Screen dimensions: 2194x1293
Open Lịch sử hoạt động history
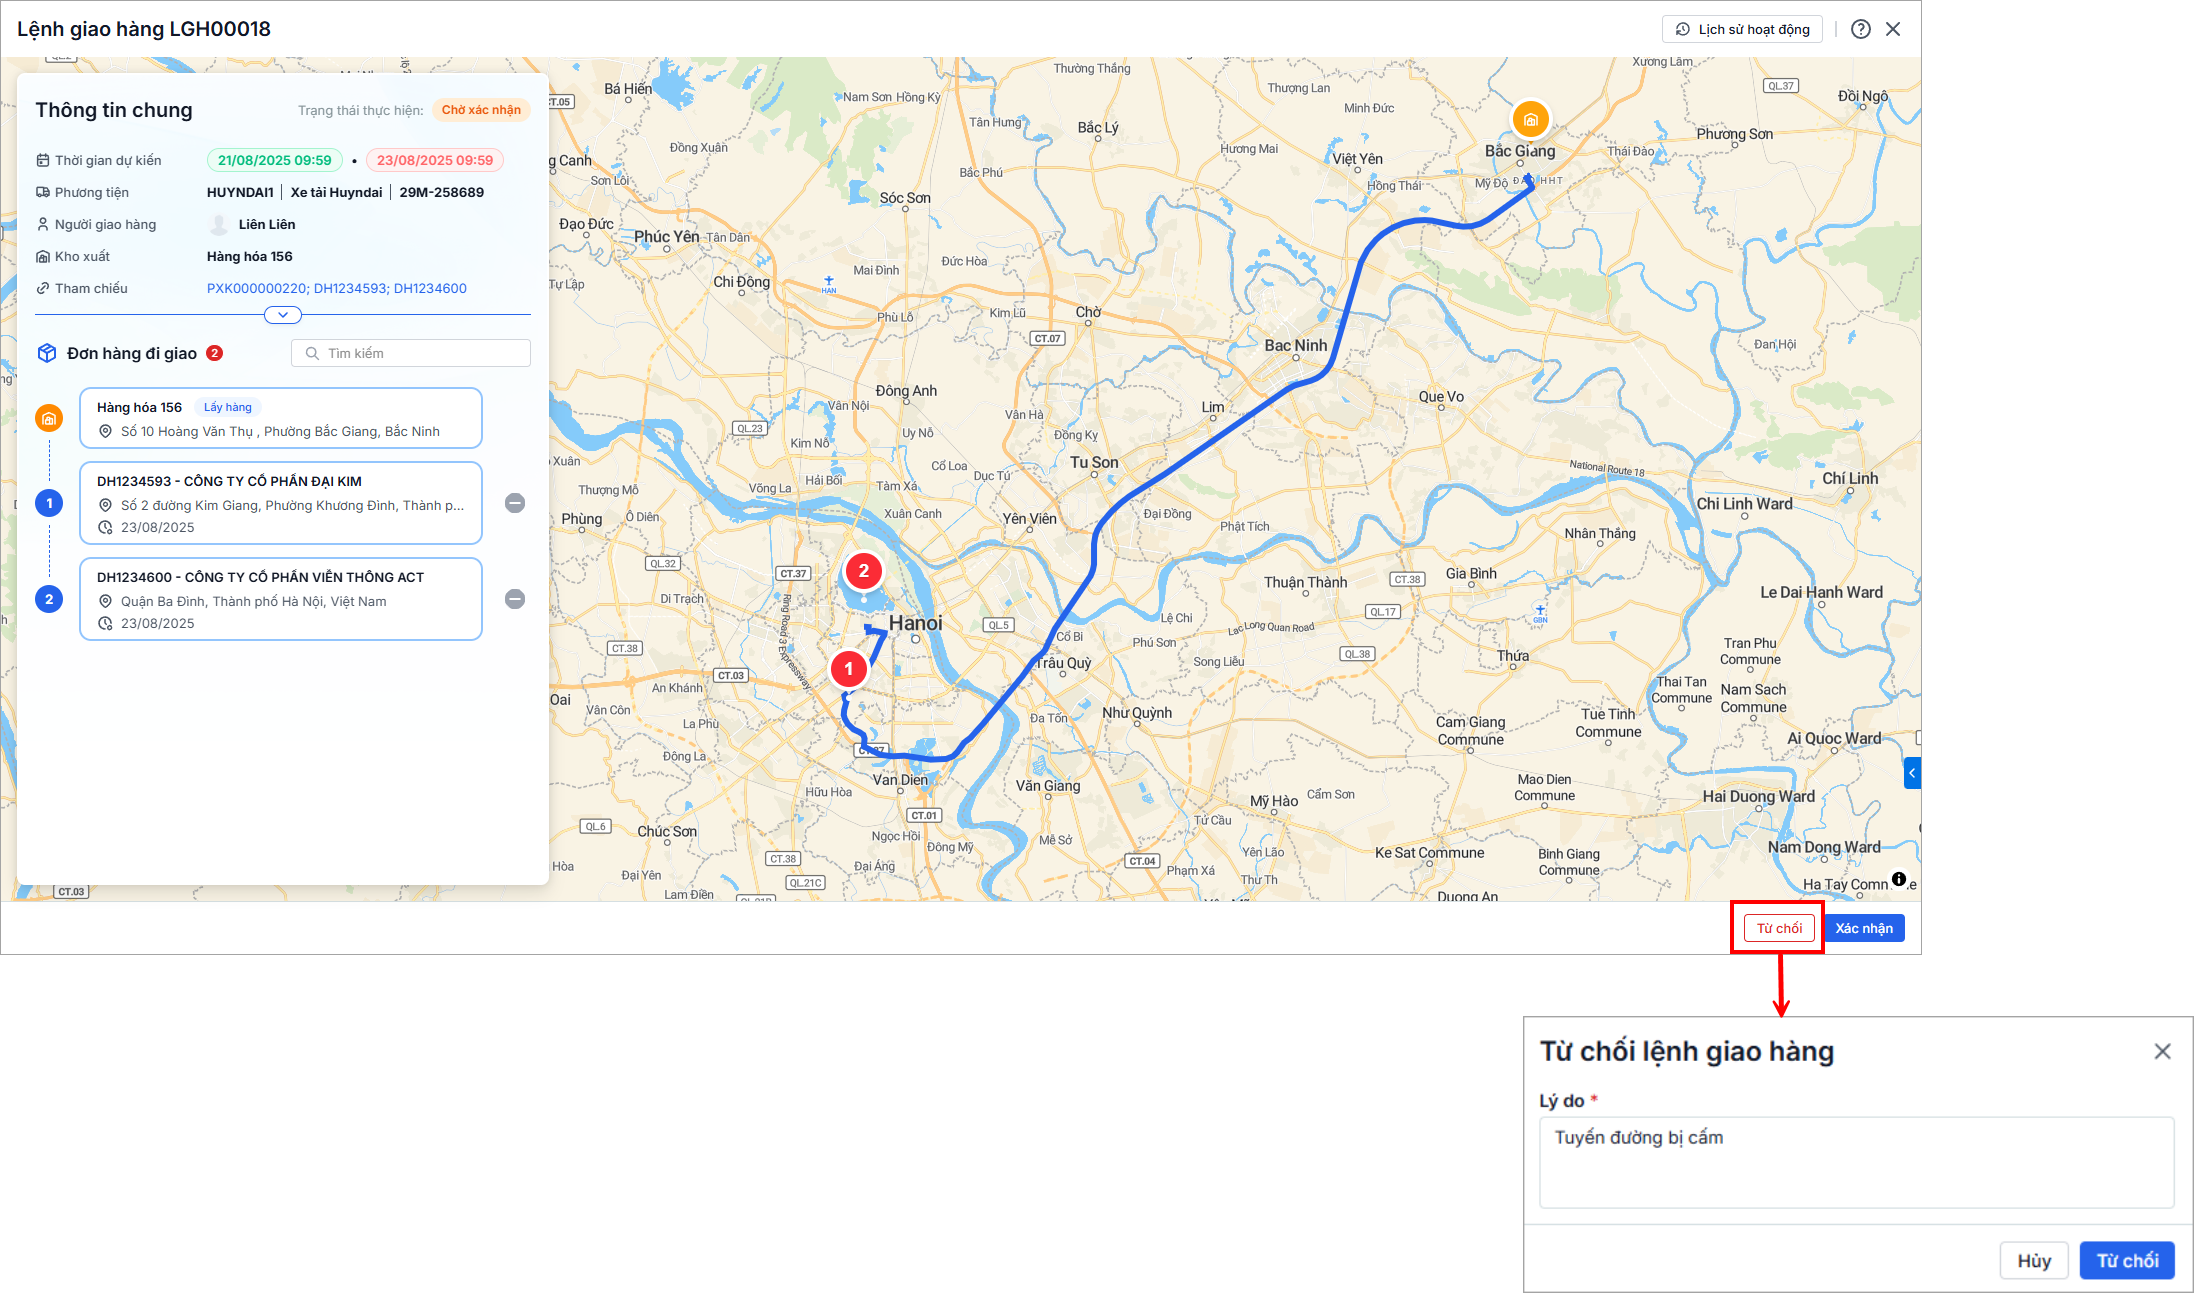tap(1742, 29)
